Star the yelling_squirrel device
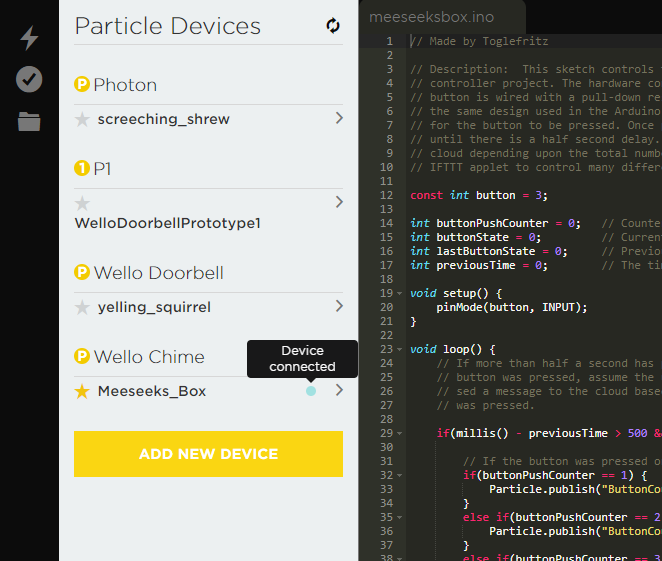Screen dimensions: 662x561 click(82, 307)
